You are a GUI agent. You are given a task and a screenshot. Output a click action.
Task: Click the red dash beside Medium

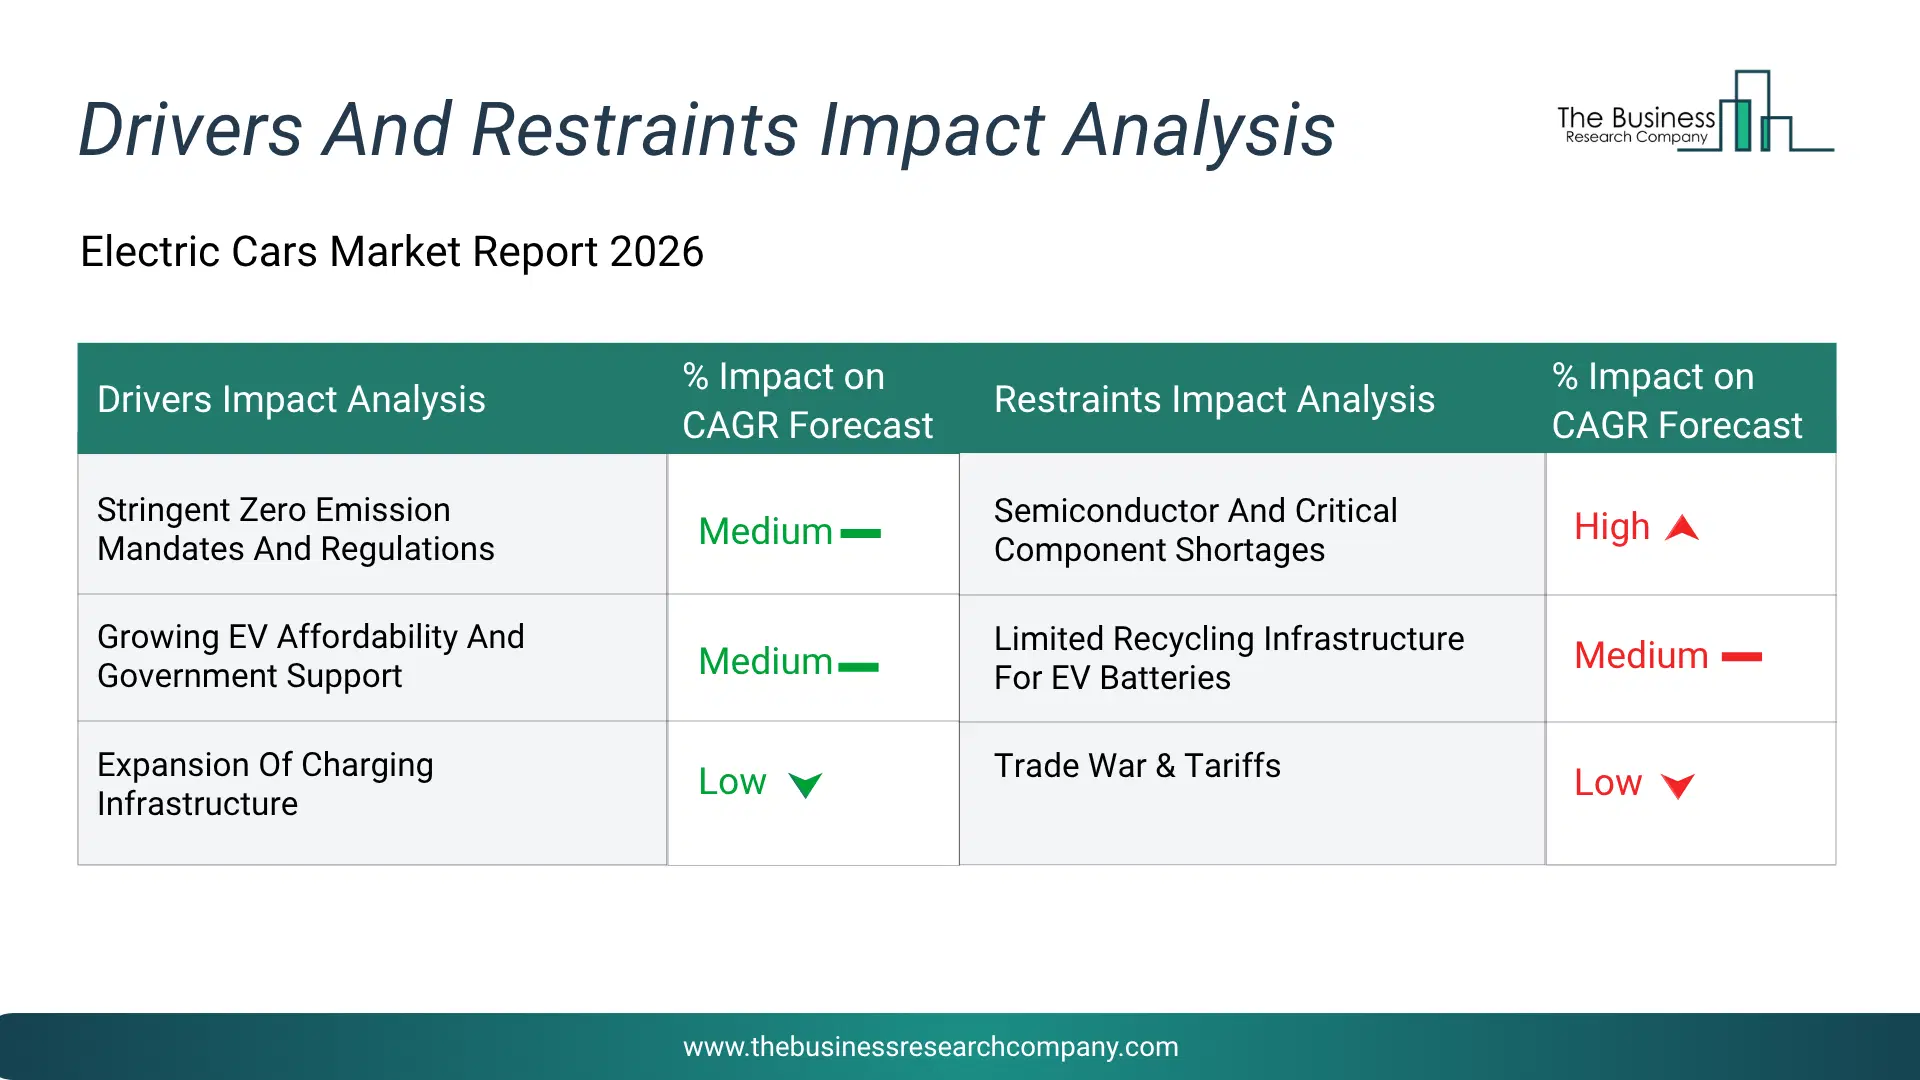(x=1742, y=657)
